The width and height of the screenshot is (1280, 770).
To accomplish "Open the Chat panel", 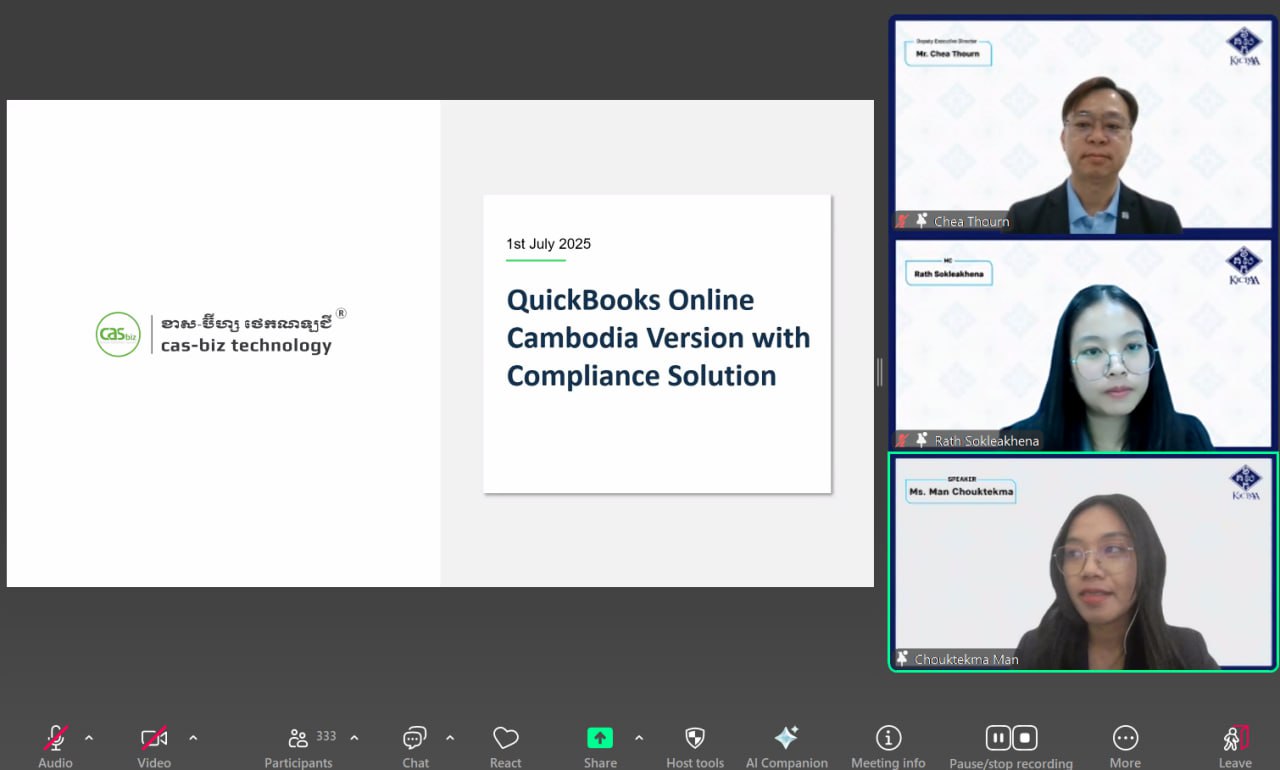I will tap(415, 739).
